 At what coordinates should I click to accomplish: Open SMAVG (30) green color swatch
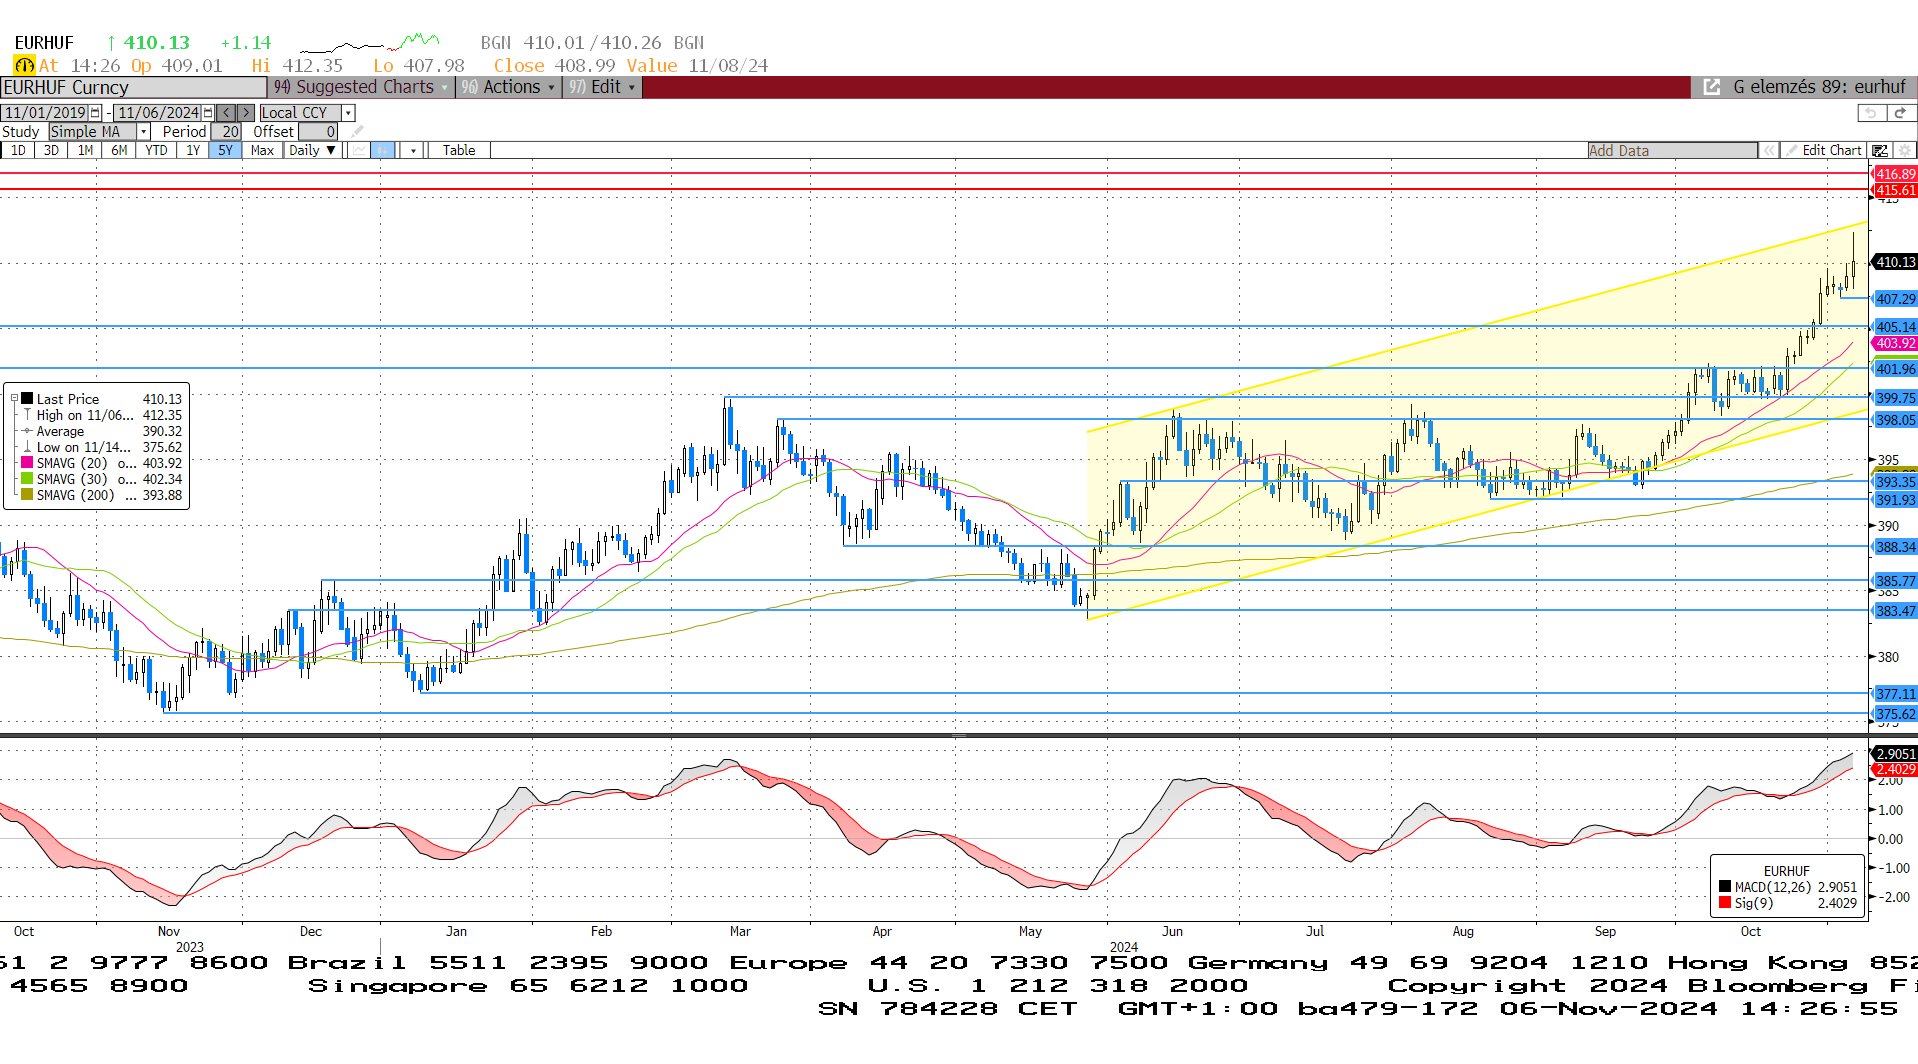(27, 479)
